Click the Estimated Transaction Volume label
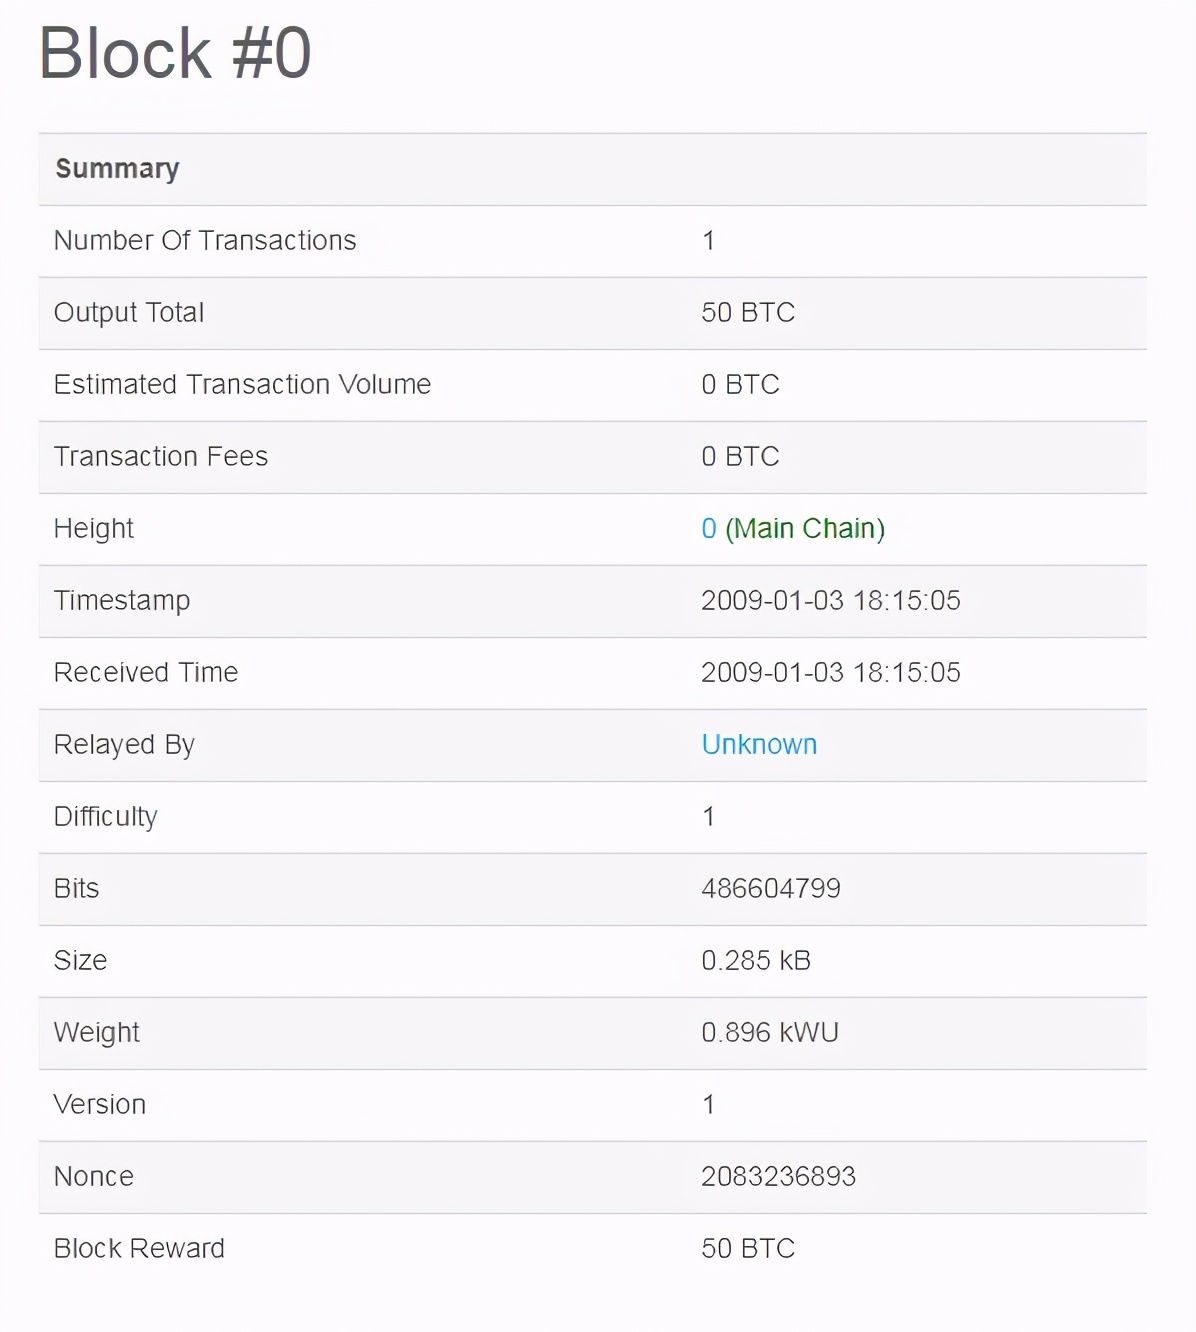The image size is (1196, 1332). tap(242, 384)
